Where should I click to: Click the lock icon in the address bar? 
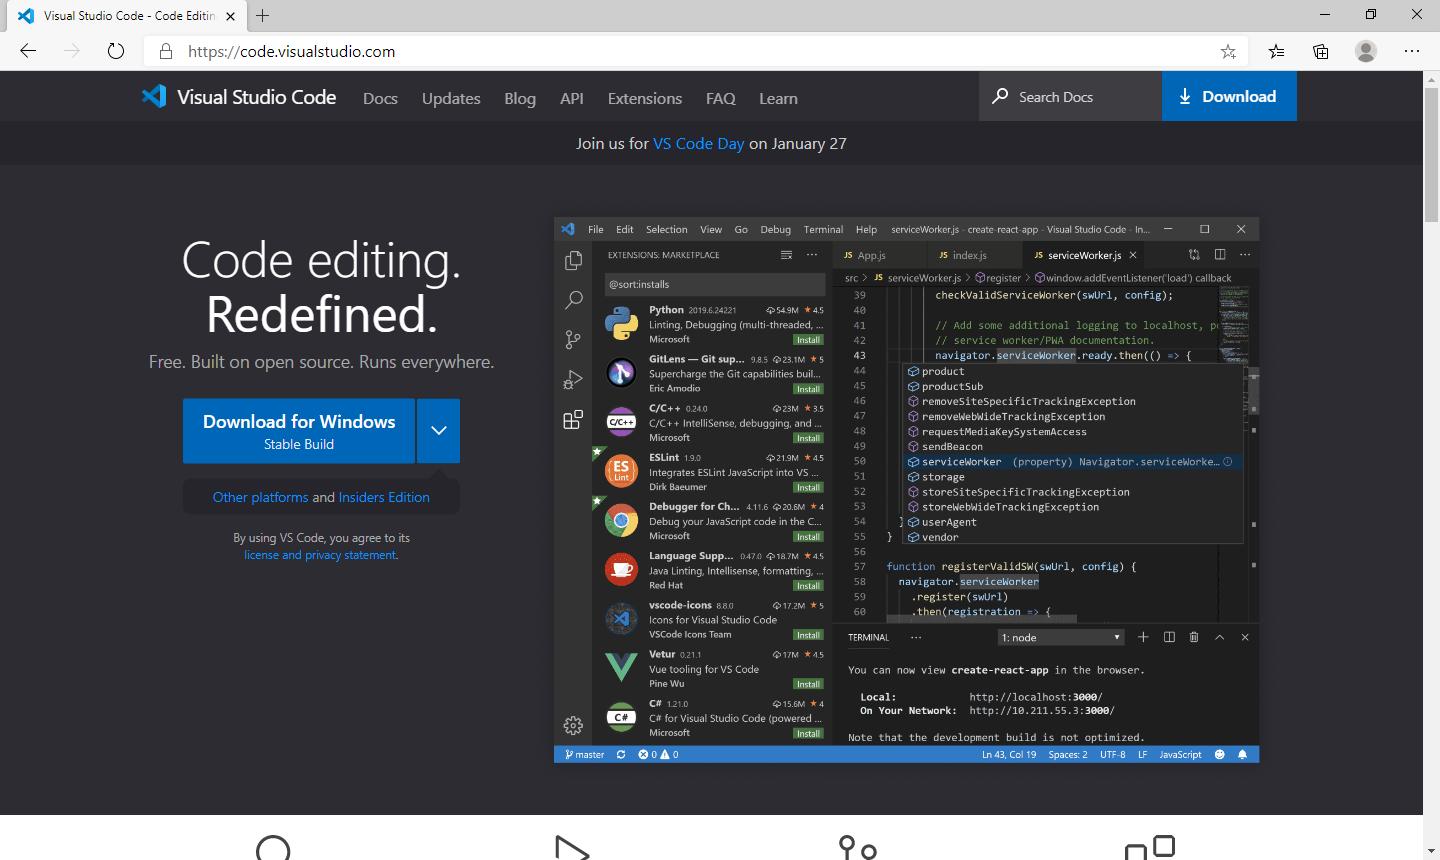point(167,51)
